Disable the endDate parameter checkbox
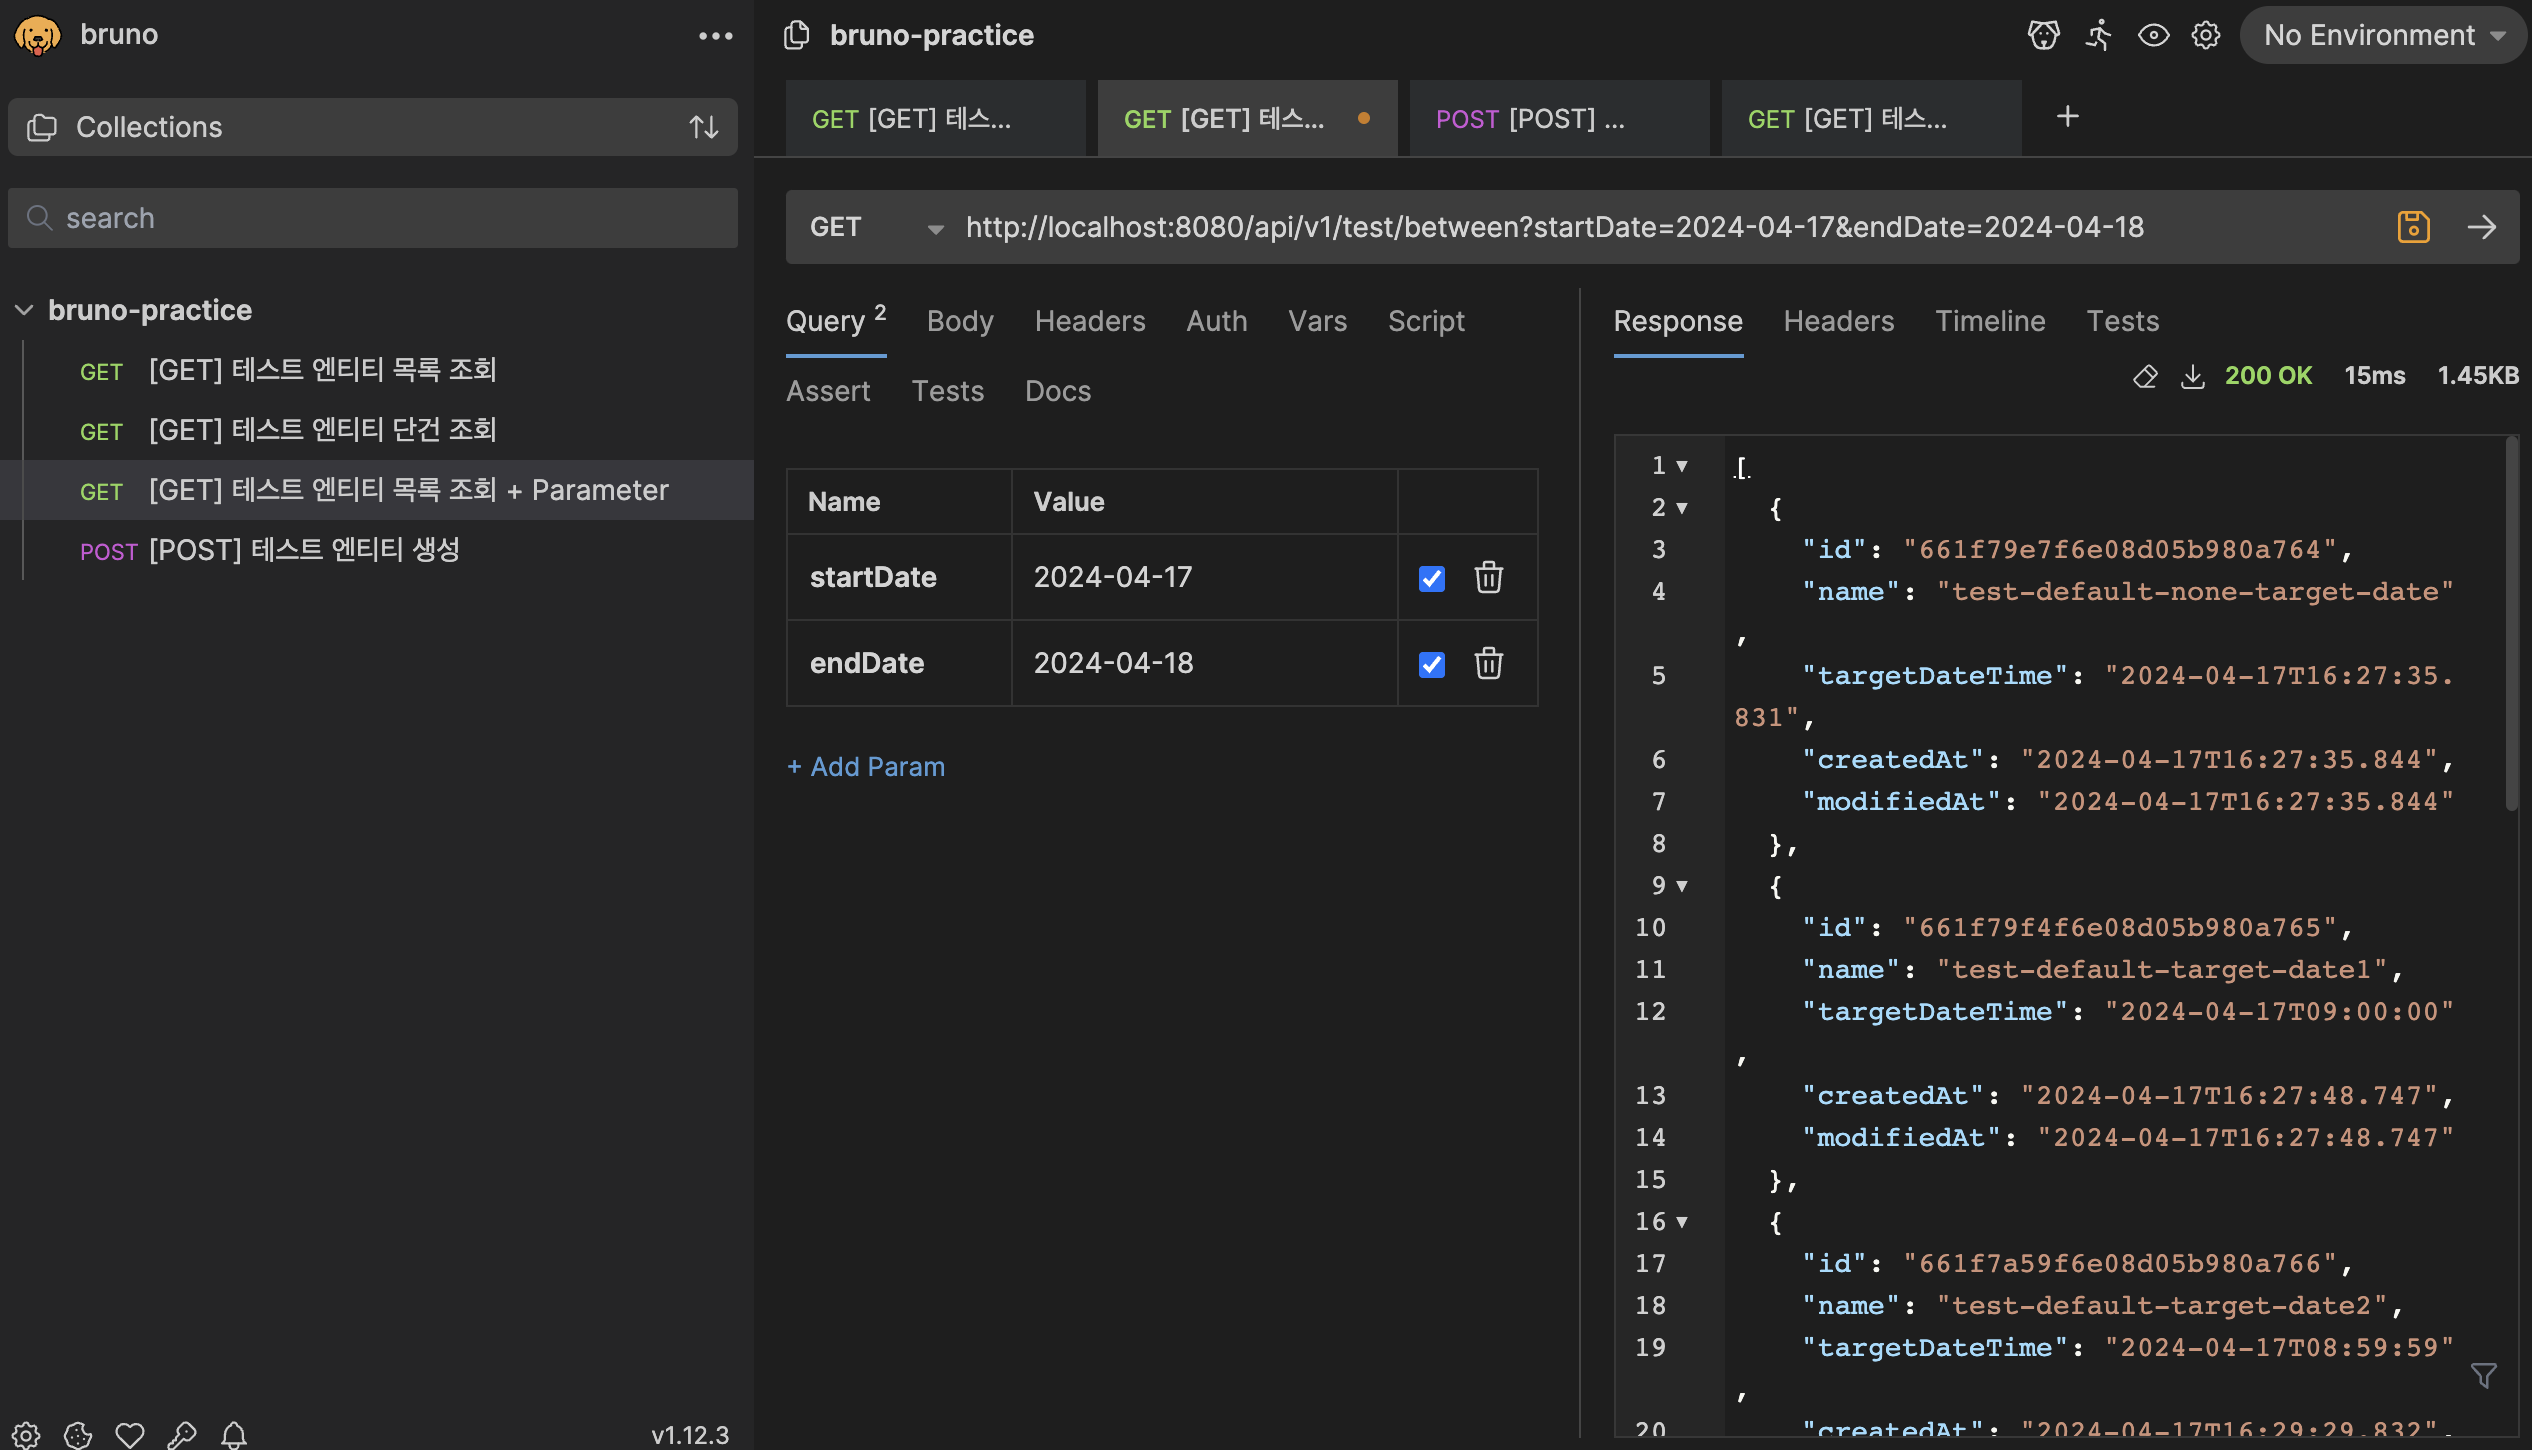The image size is (2532, 1450). pyautogui.click(x=1431, y=664)
